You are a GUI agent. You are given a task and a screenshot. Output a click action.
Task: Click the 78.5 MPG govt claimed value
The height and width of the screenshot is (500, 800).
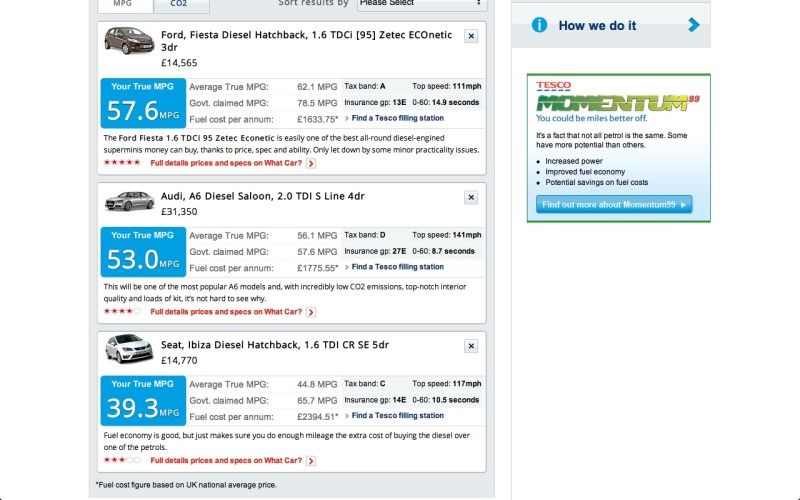point(317,103)
